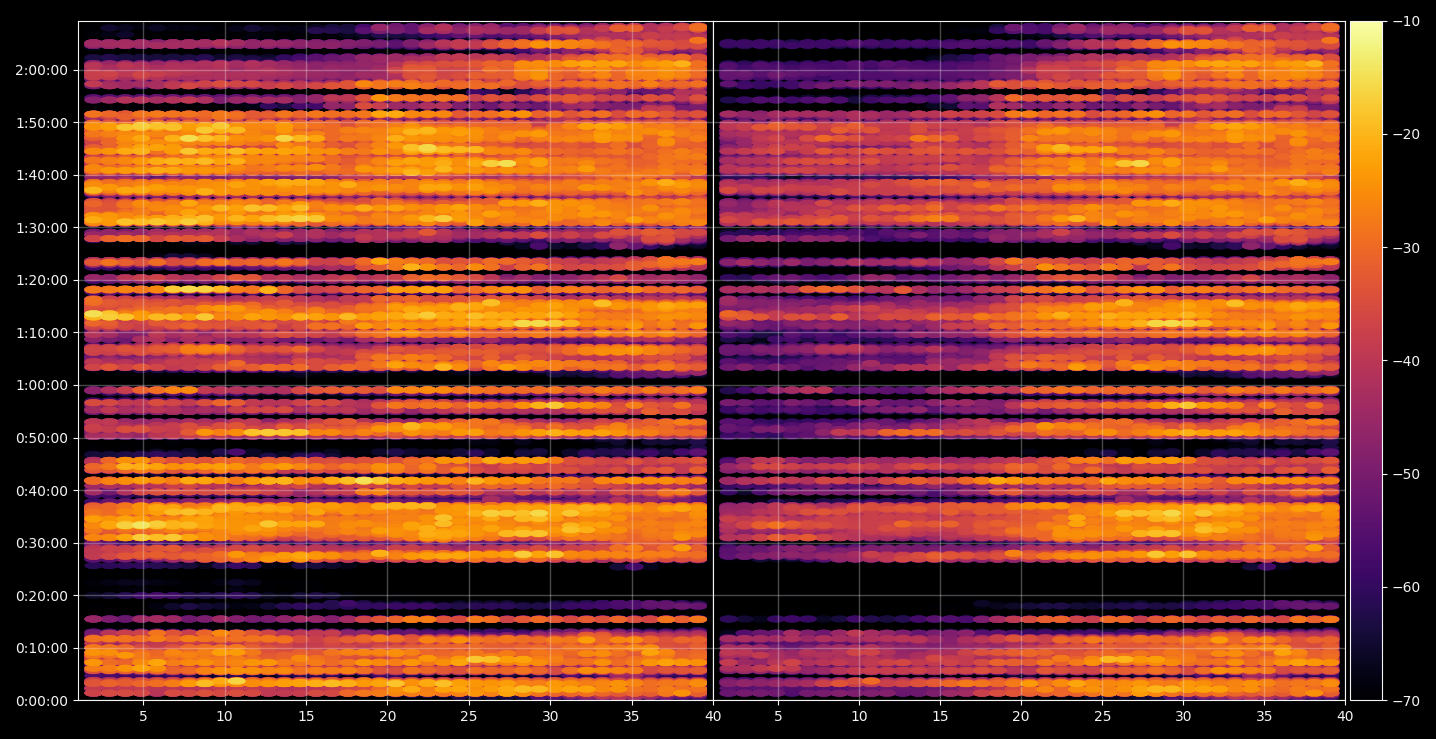Screen dimensions: 1436x739
Task: Pick x-axis label 15 under right panel
Action: click(940, 717)
